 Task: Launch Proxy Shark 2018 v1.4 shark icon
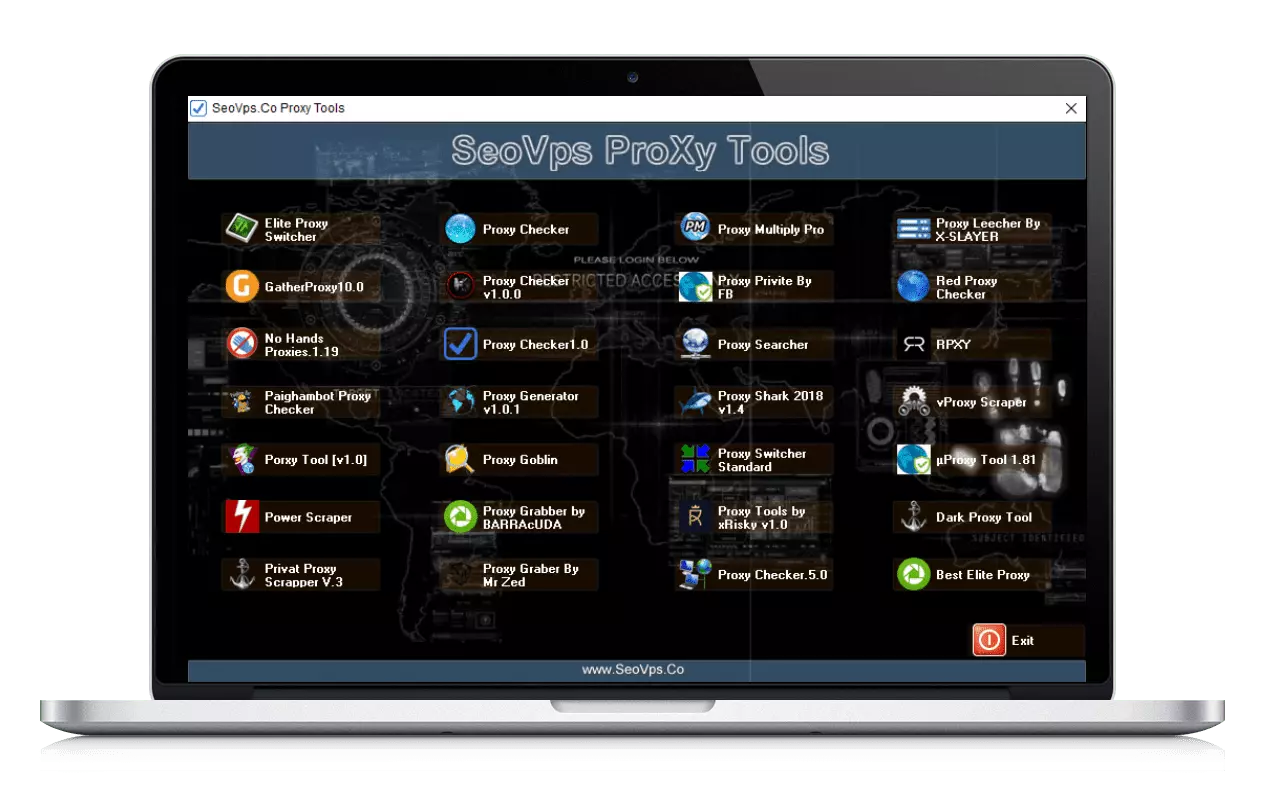click(695, 402)
